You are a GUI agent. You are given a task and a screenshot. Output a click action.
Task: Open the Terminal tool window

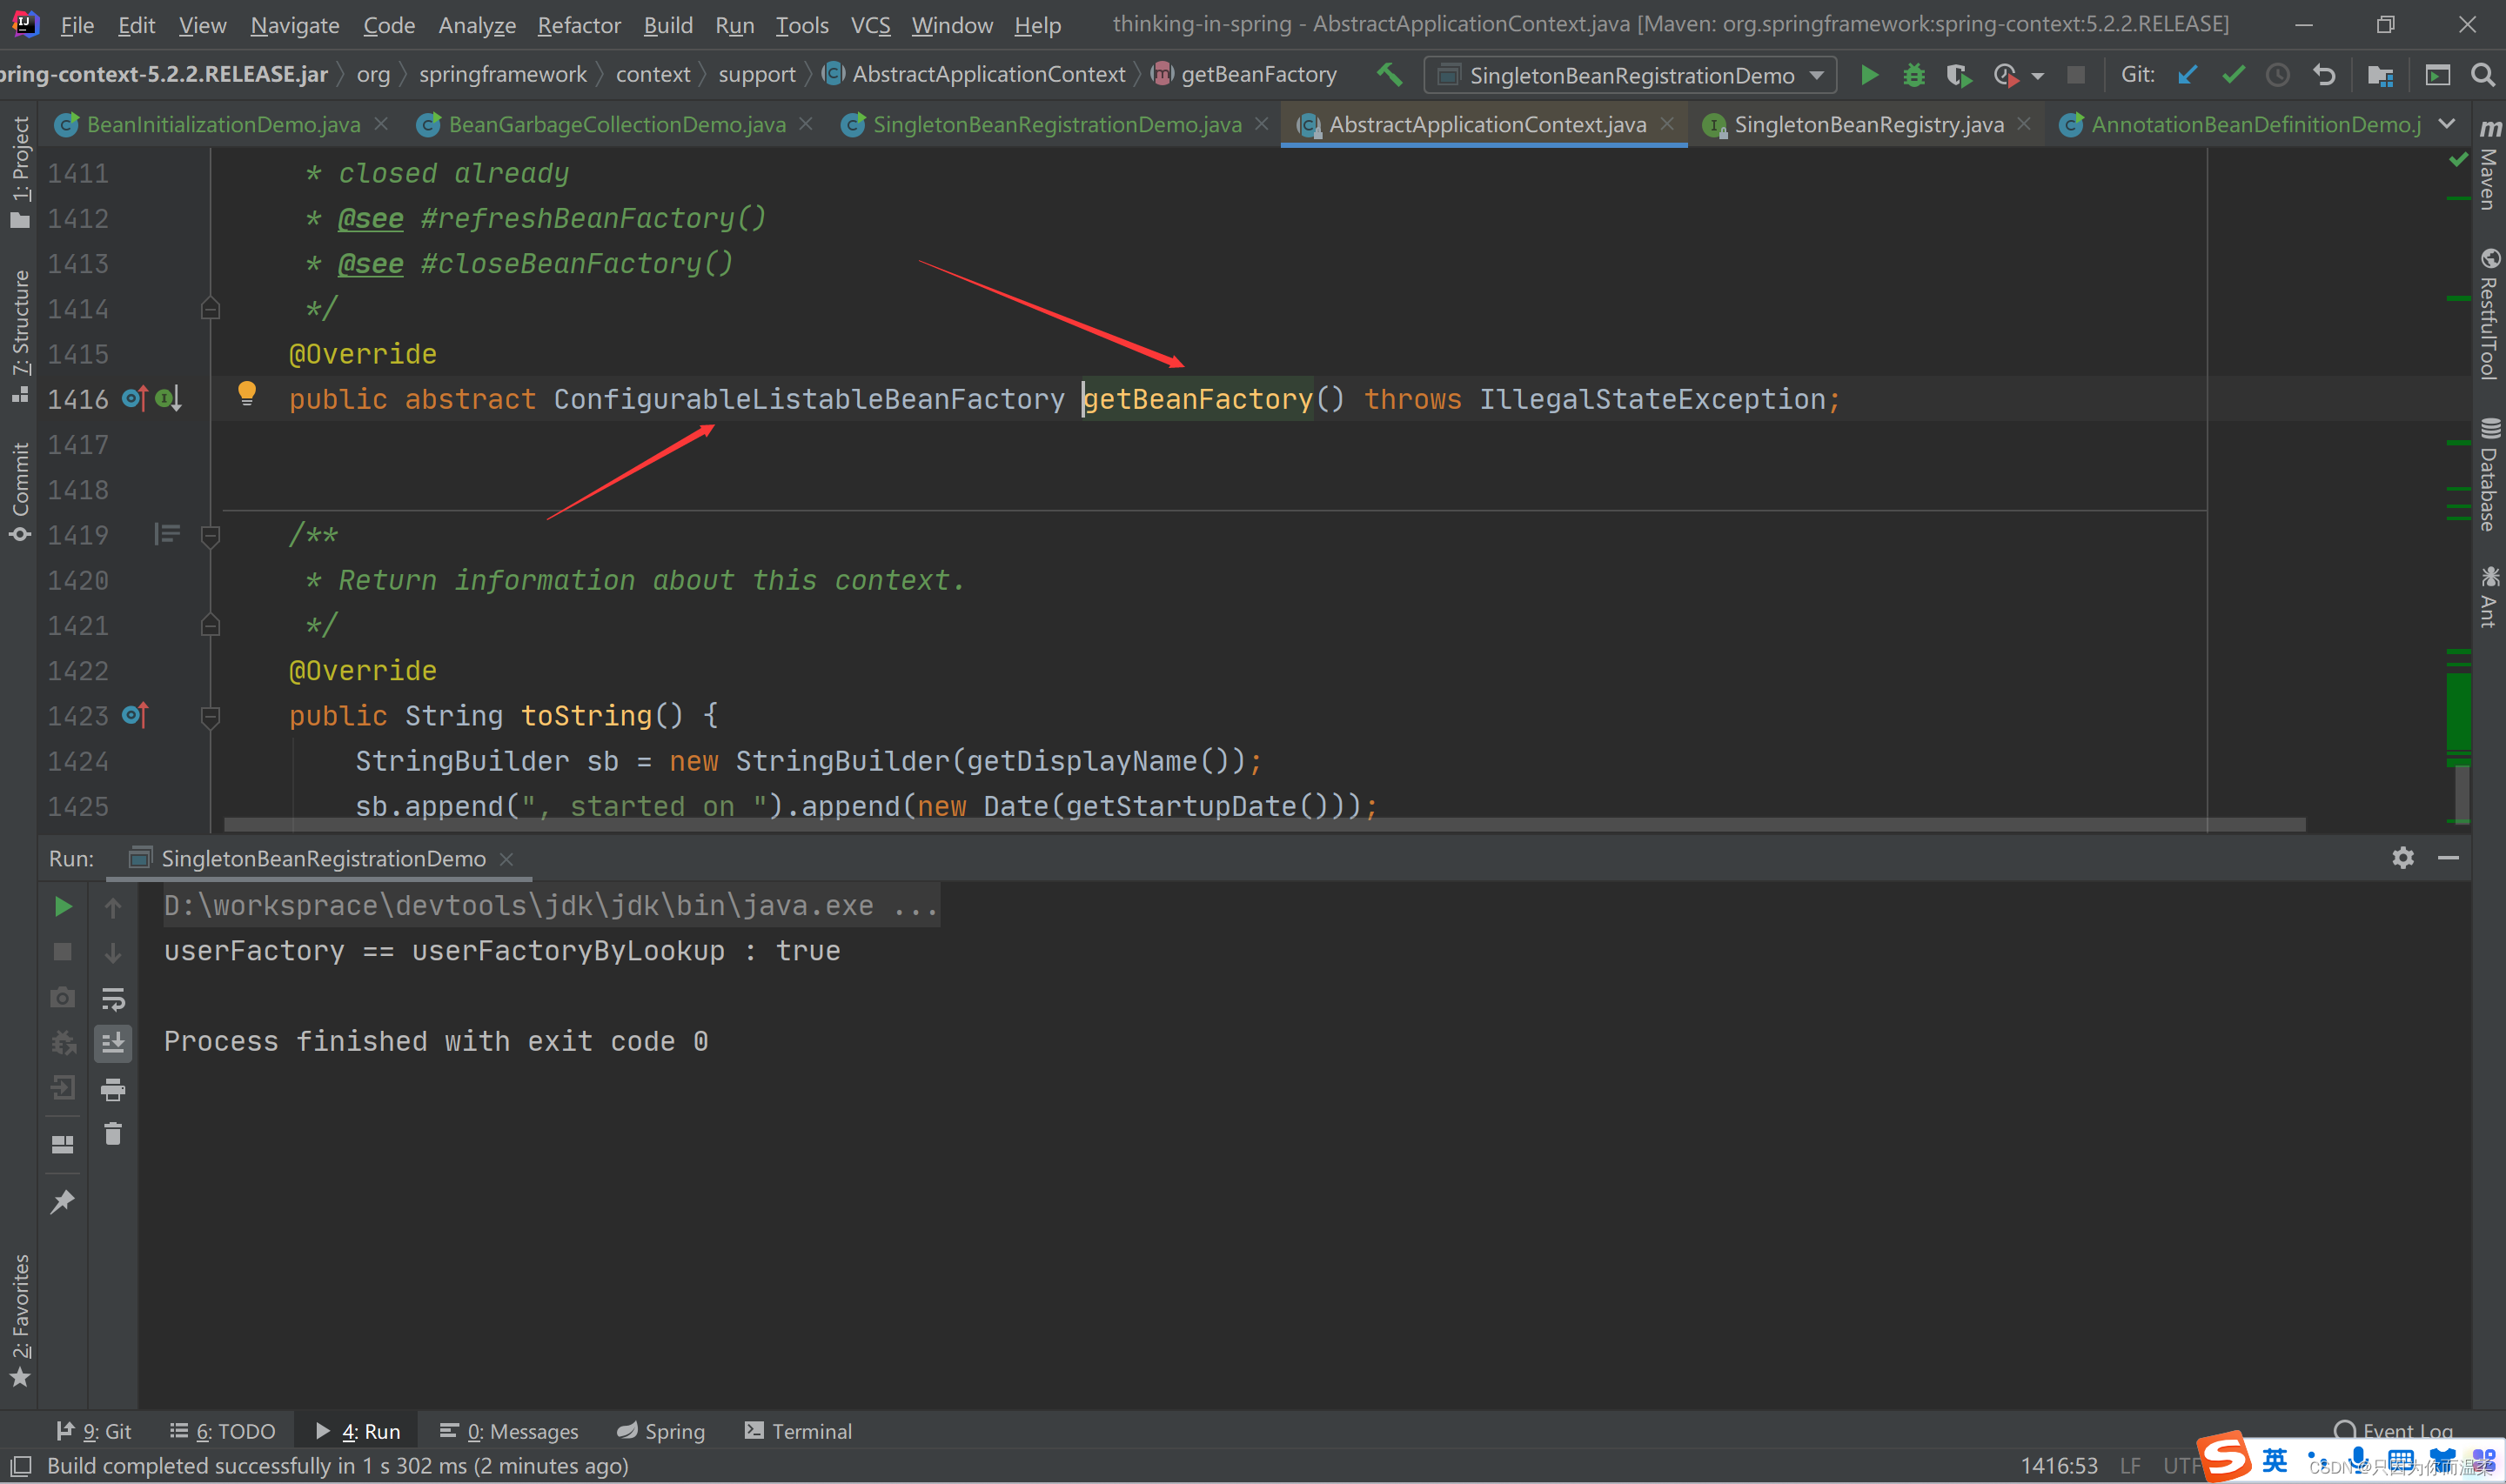point(798,1431)
